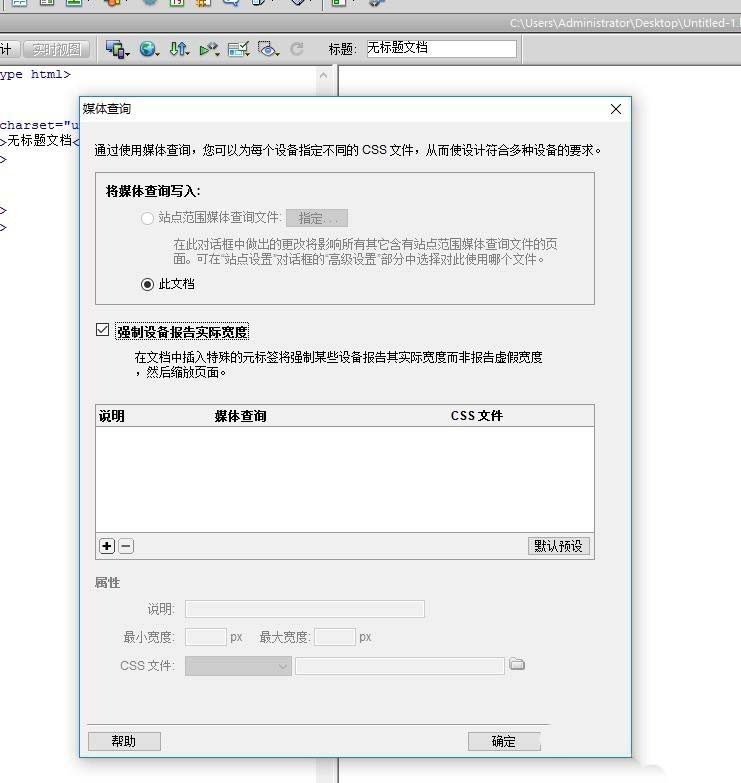Click the 默认预设 button
The width and height of the screenshot is (741, 783).
pos(558,546)
